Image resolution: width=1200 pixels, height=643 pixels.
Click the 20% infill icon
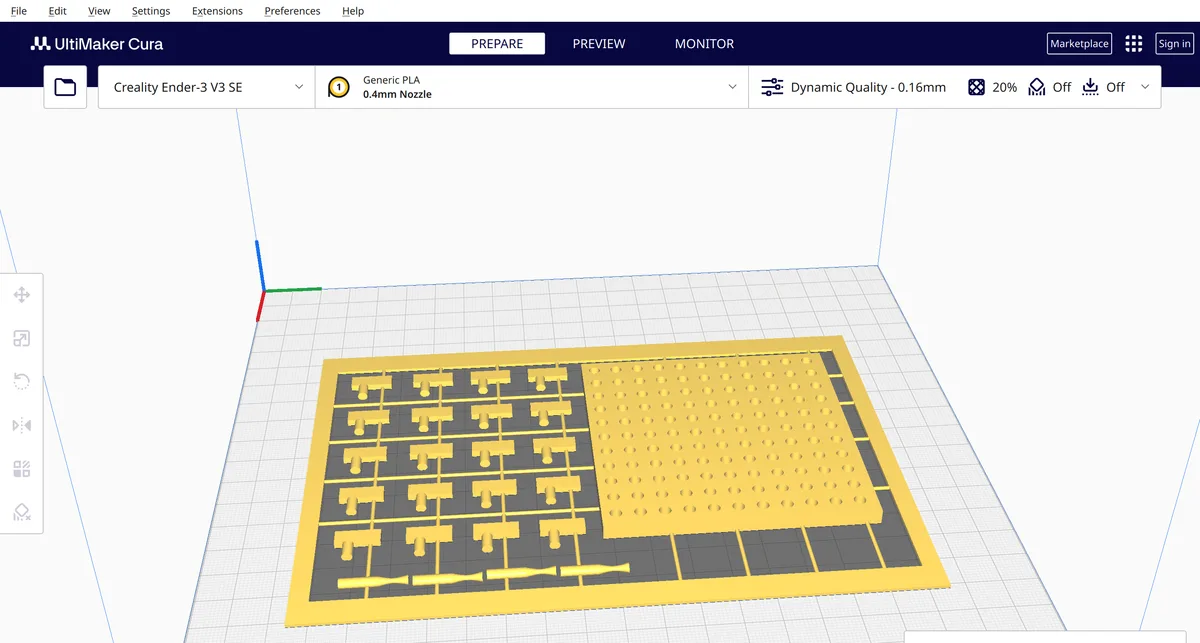(x=976, y=87)
